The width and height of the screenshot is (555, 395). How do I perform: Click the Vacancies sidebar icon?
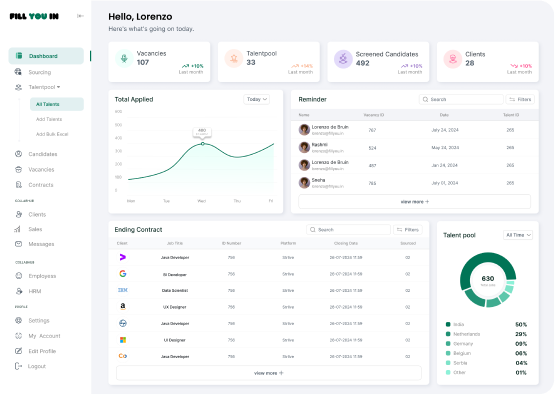click(x=18, y=170)
